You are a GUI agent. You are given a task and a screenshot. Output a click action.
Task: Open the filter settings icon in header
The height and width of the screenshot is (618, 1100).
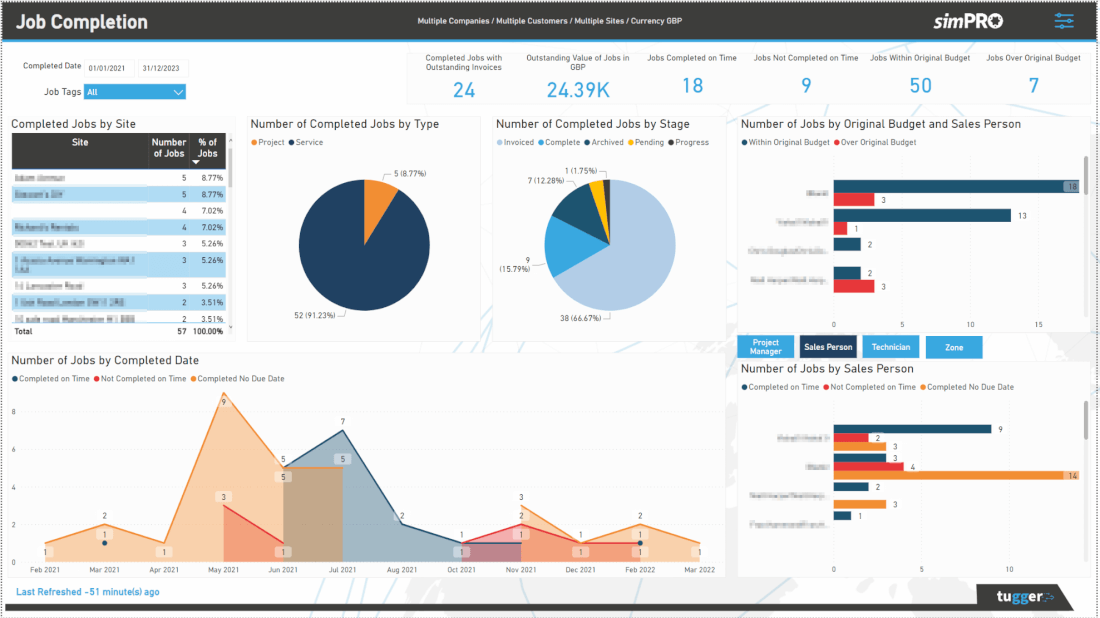click(x=1064, y=21)
